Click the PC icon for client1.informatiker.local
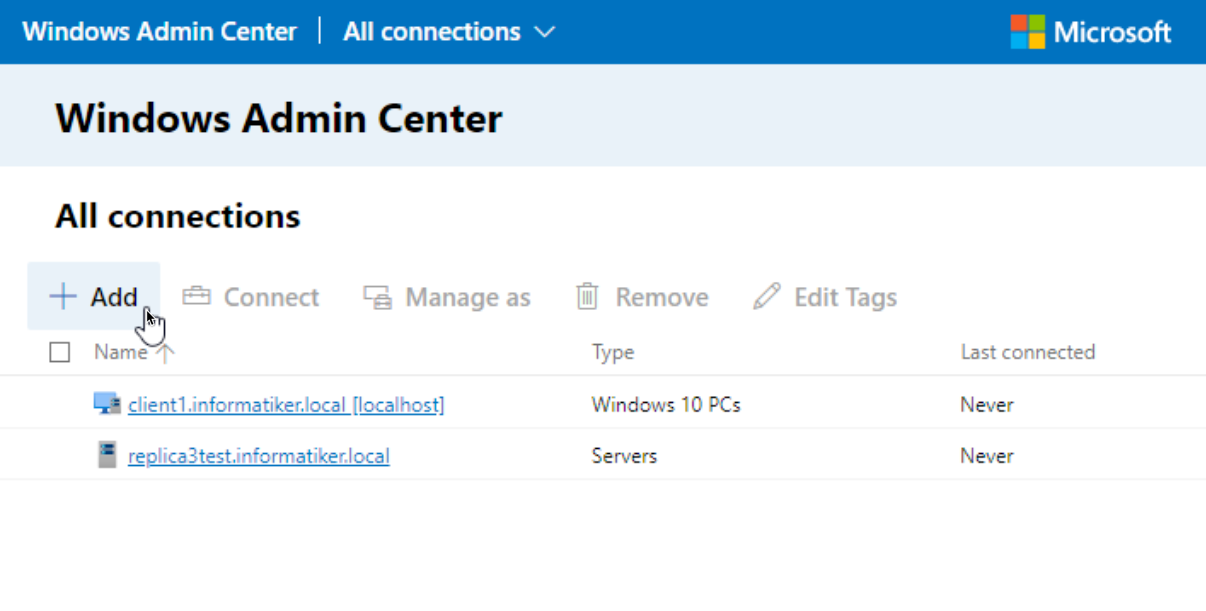Screen dimensions: 1206x611 click(x=107, y=403)
